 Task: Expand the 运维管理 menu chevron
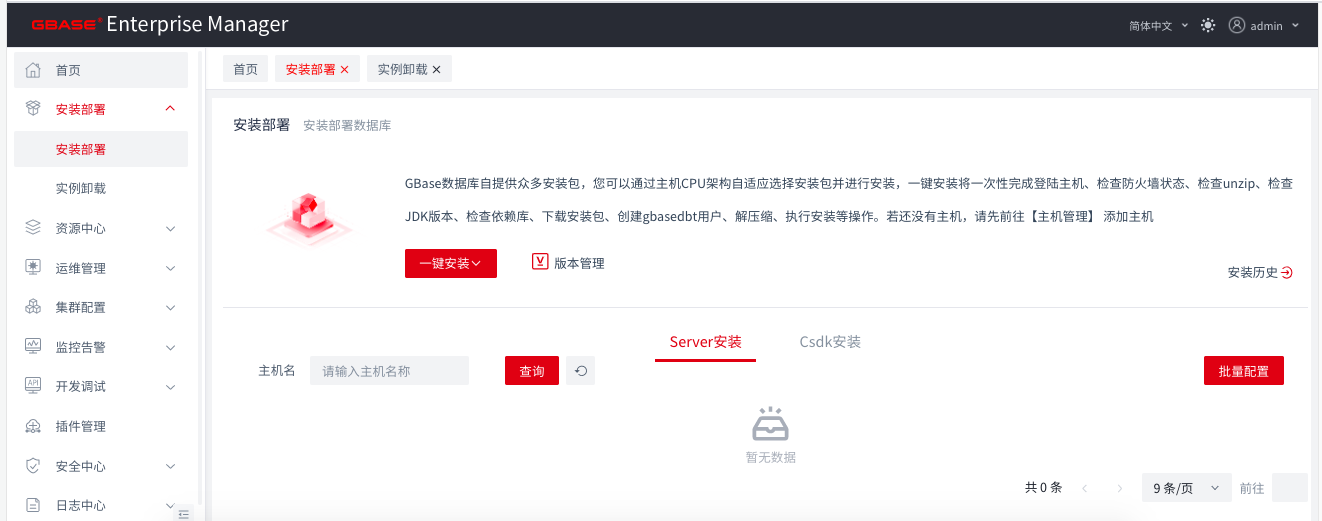pyautogui.click(x=170, y=268)
